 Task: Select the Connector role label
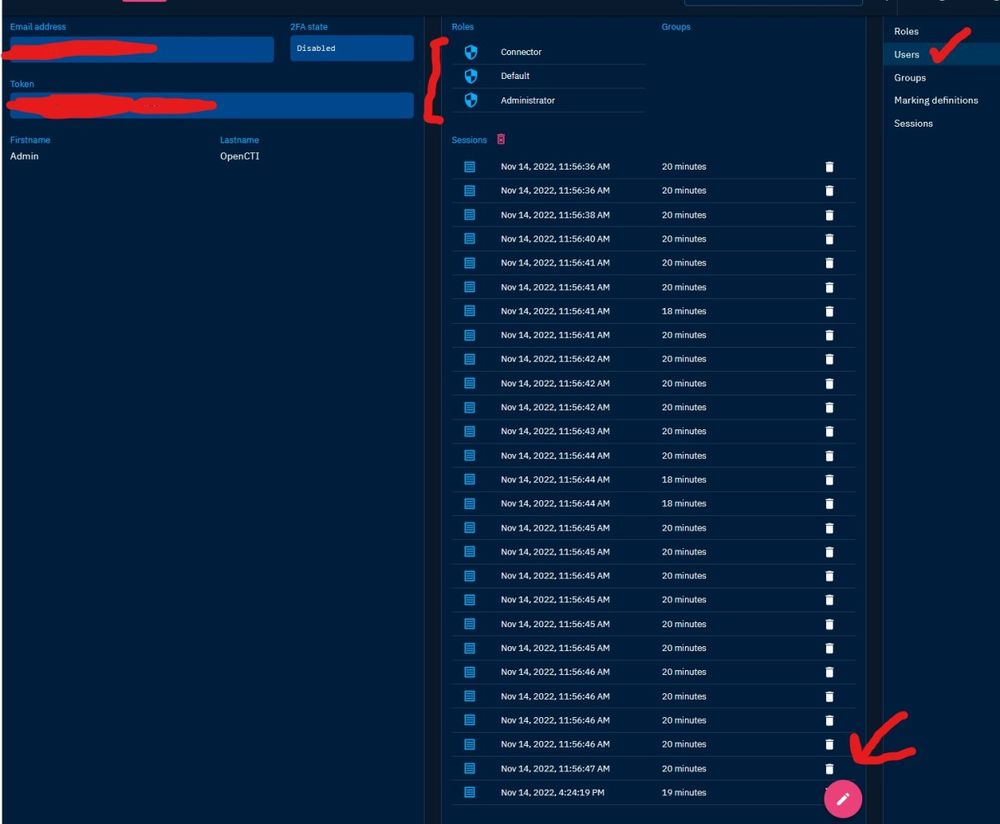[522, 52]
